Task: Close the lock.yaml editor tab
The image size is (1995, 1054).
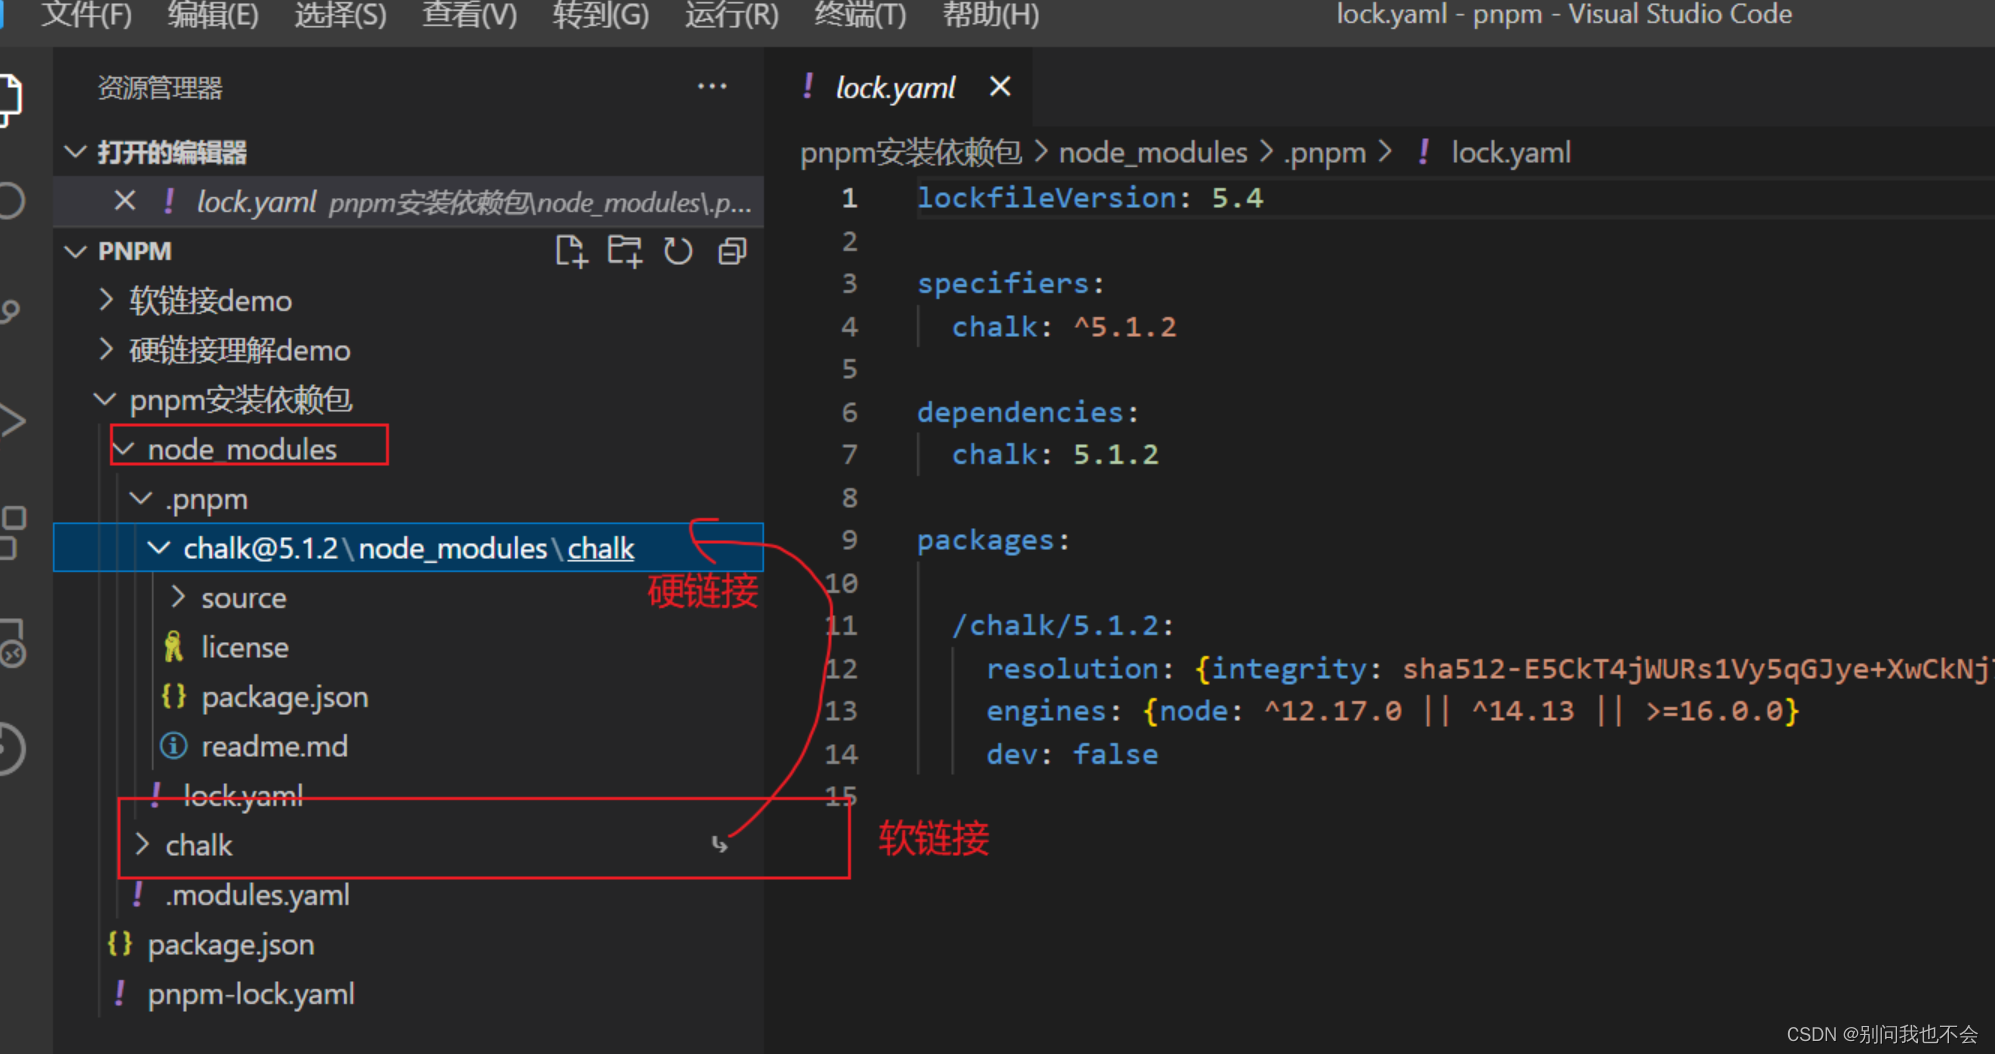Action: 999,87
